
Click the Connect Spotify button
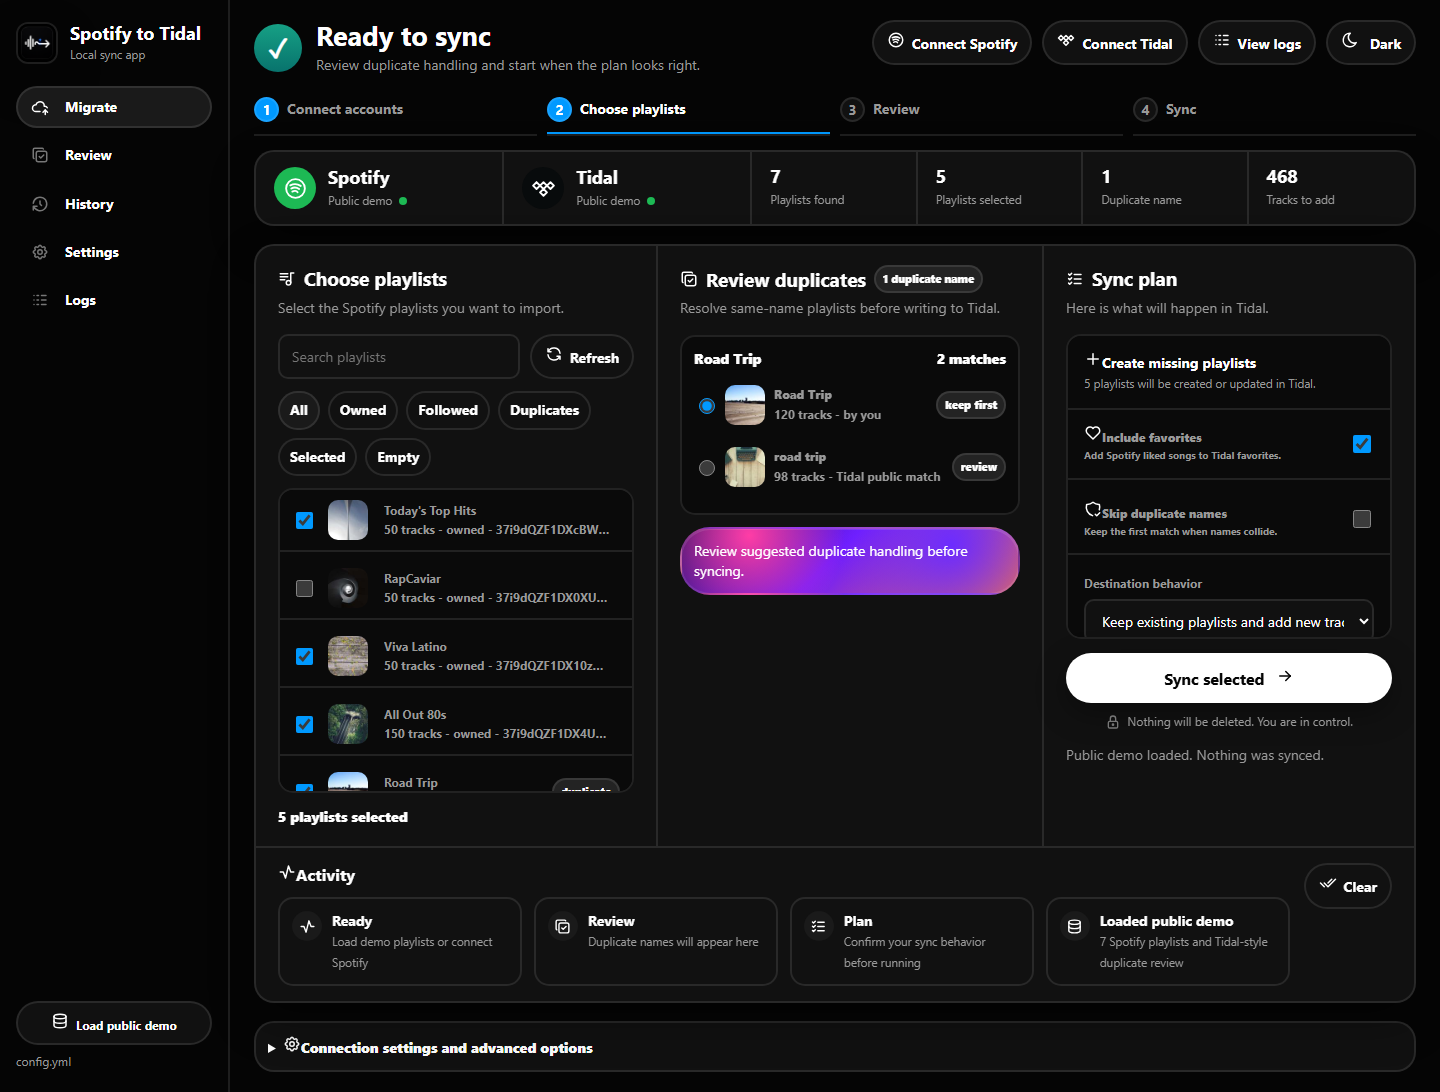952,43
